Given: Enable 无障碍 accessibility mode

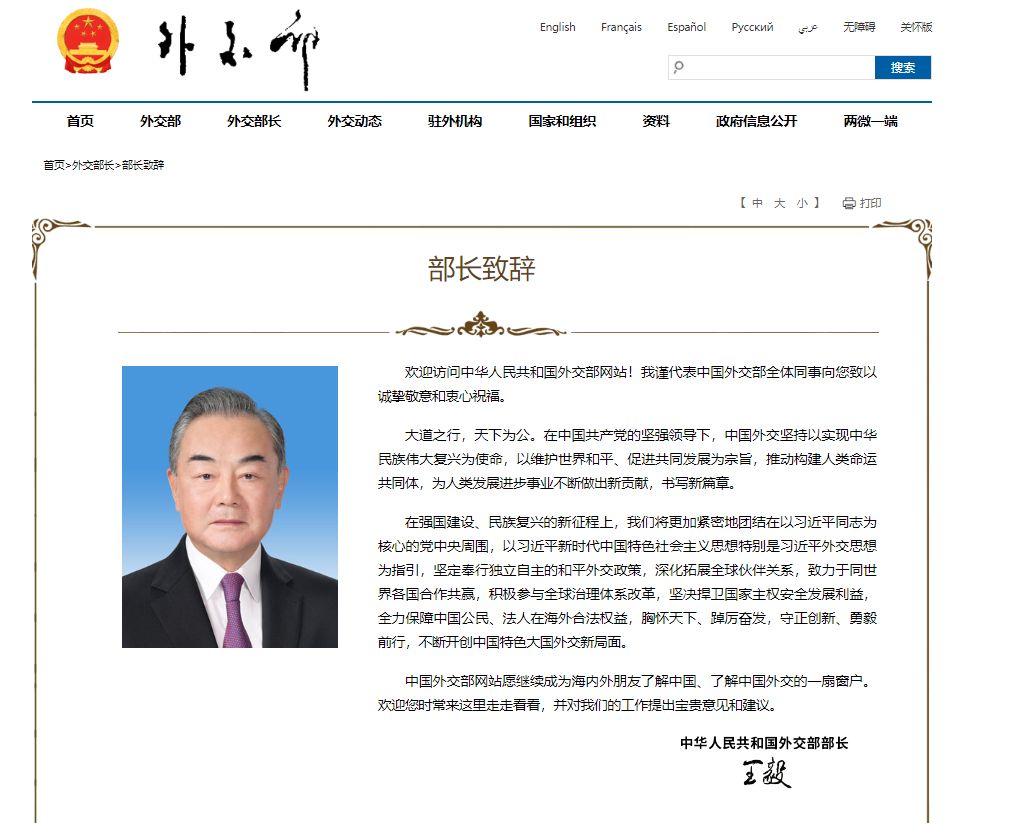Looking at the screenshot, I should [858, 27].
